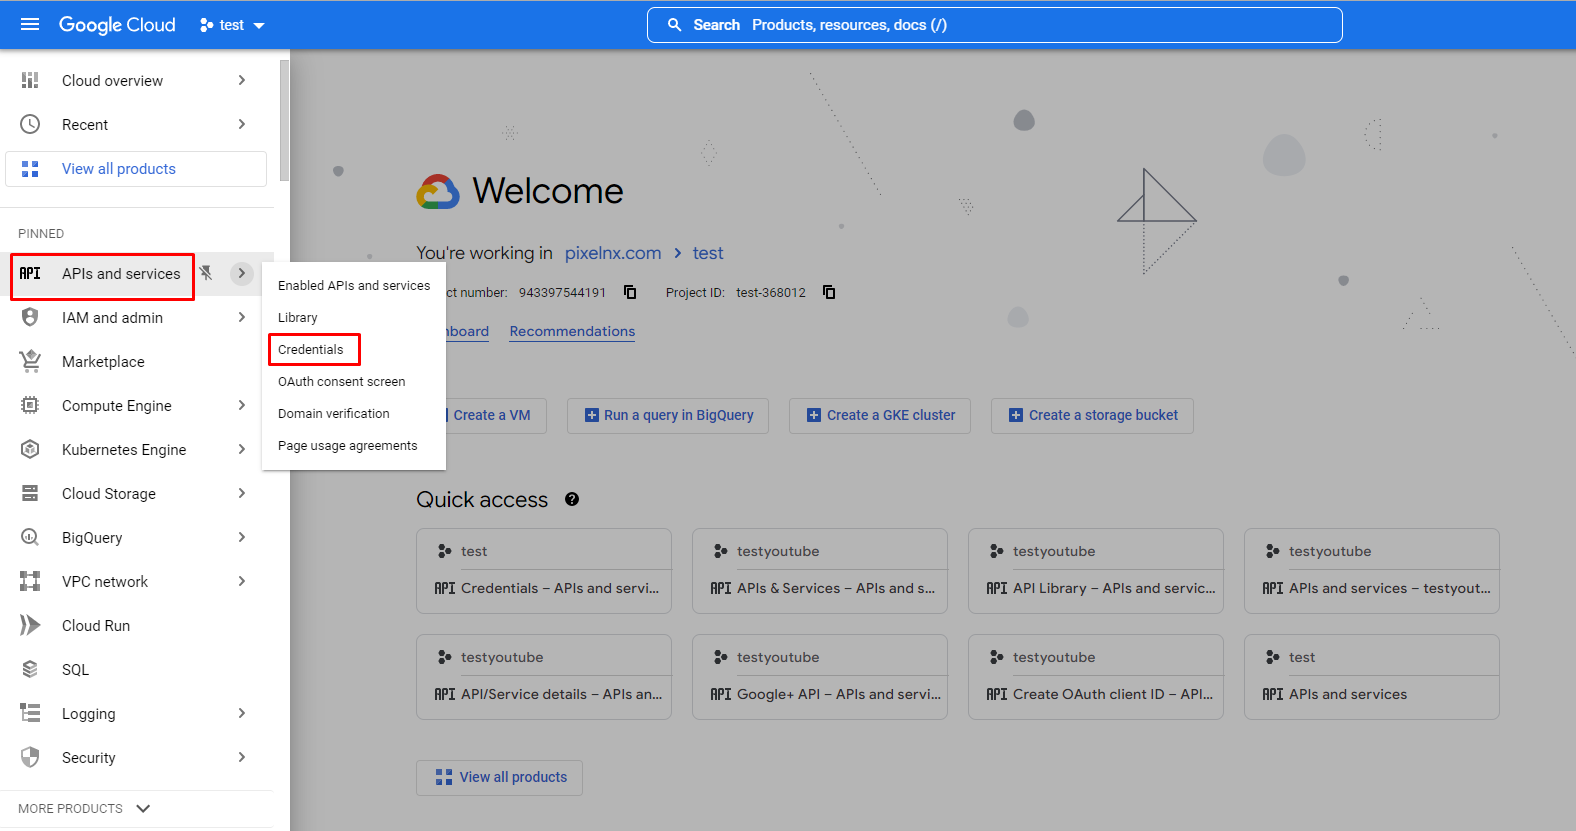Open Marketplace from the sidebar
Screen dimensions: 1576x831
coord(137,361)
